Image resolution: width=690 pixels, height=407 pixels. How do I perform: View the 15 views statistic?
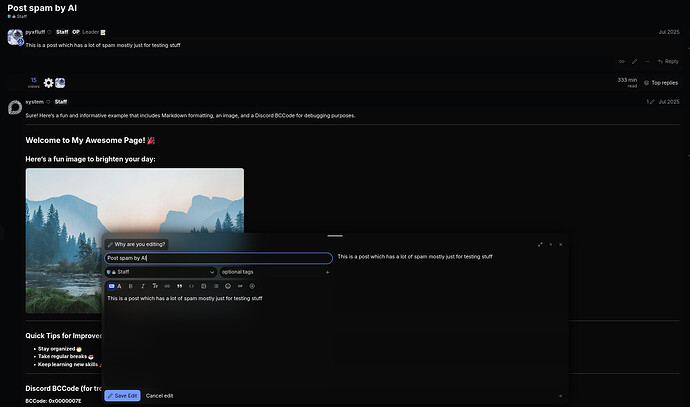click(x=33, y=83)
